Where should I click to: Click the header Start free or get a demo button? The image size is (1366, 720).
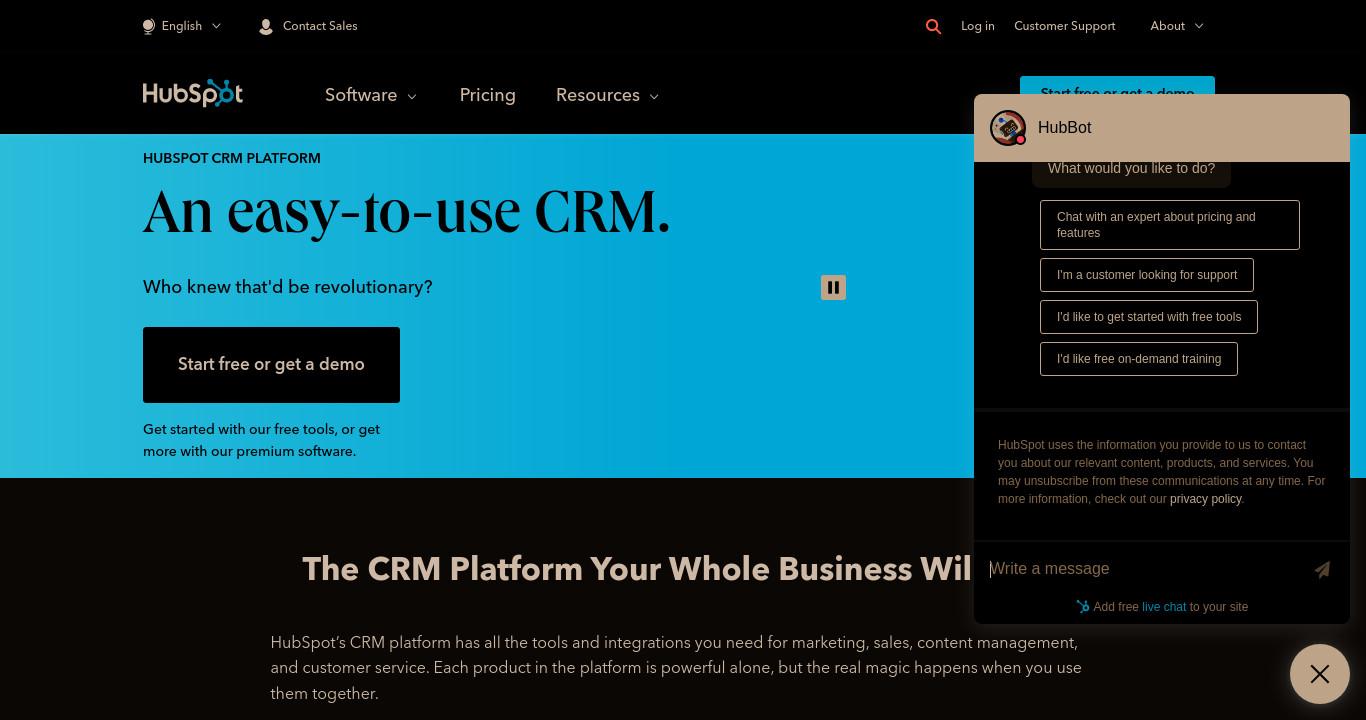click(x=1117, y=85)
